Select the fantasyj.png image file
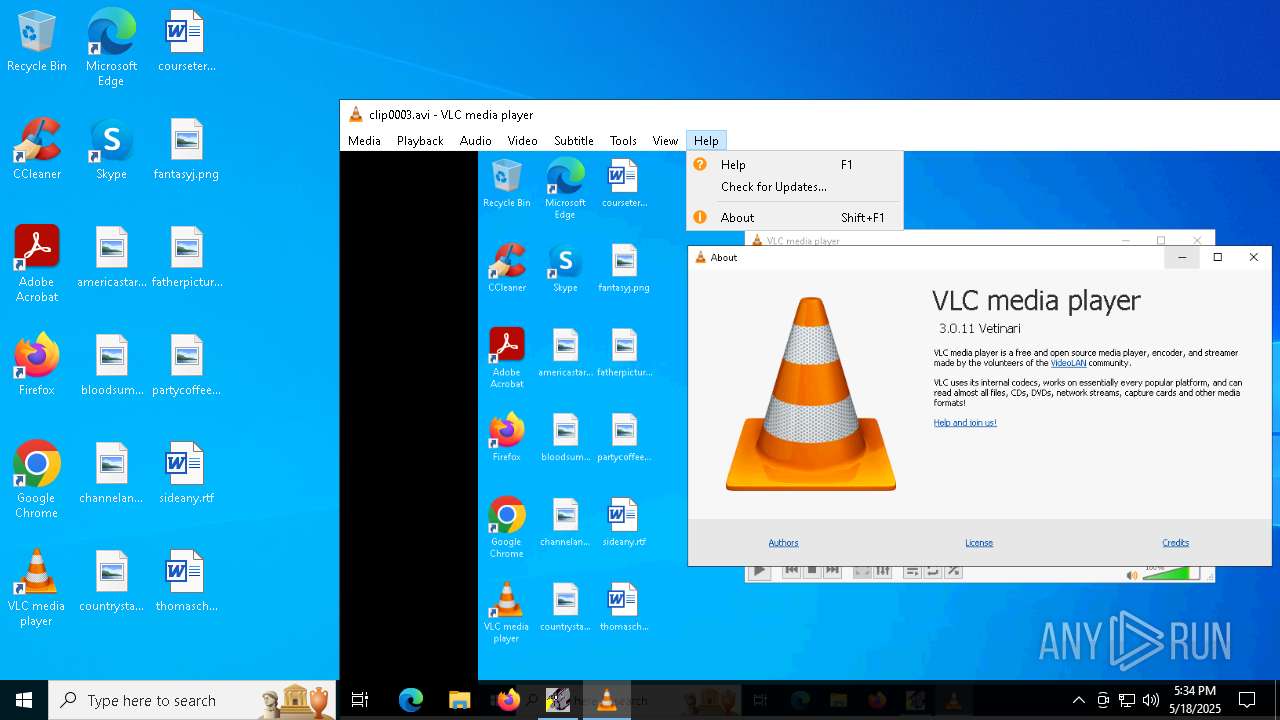 (x=186, y=150)
